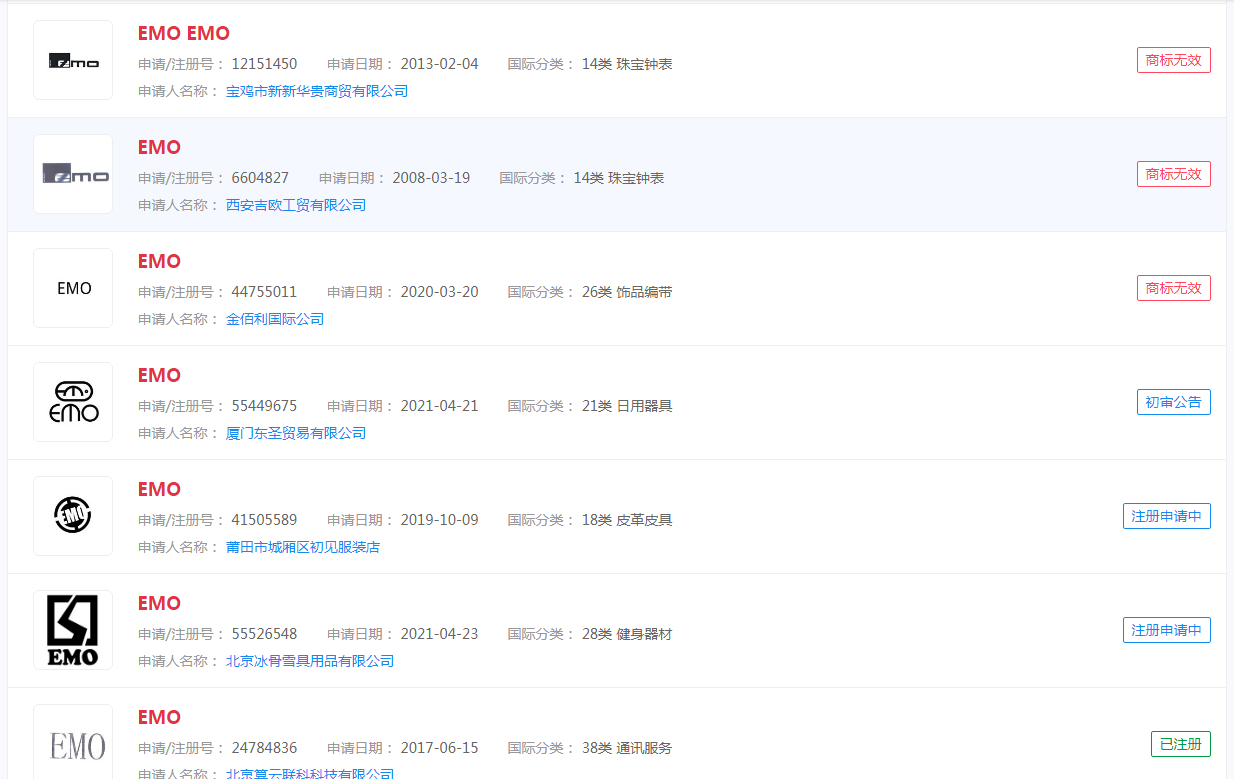Select application date 2013-02-04

440,64
